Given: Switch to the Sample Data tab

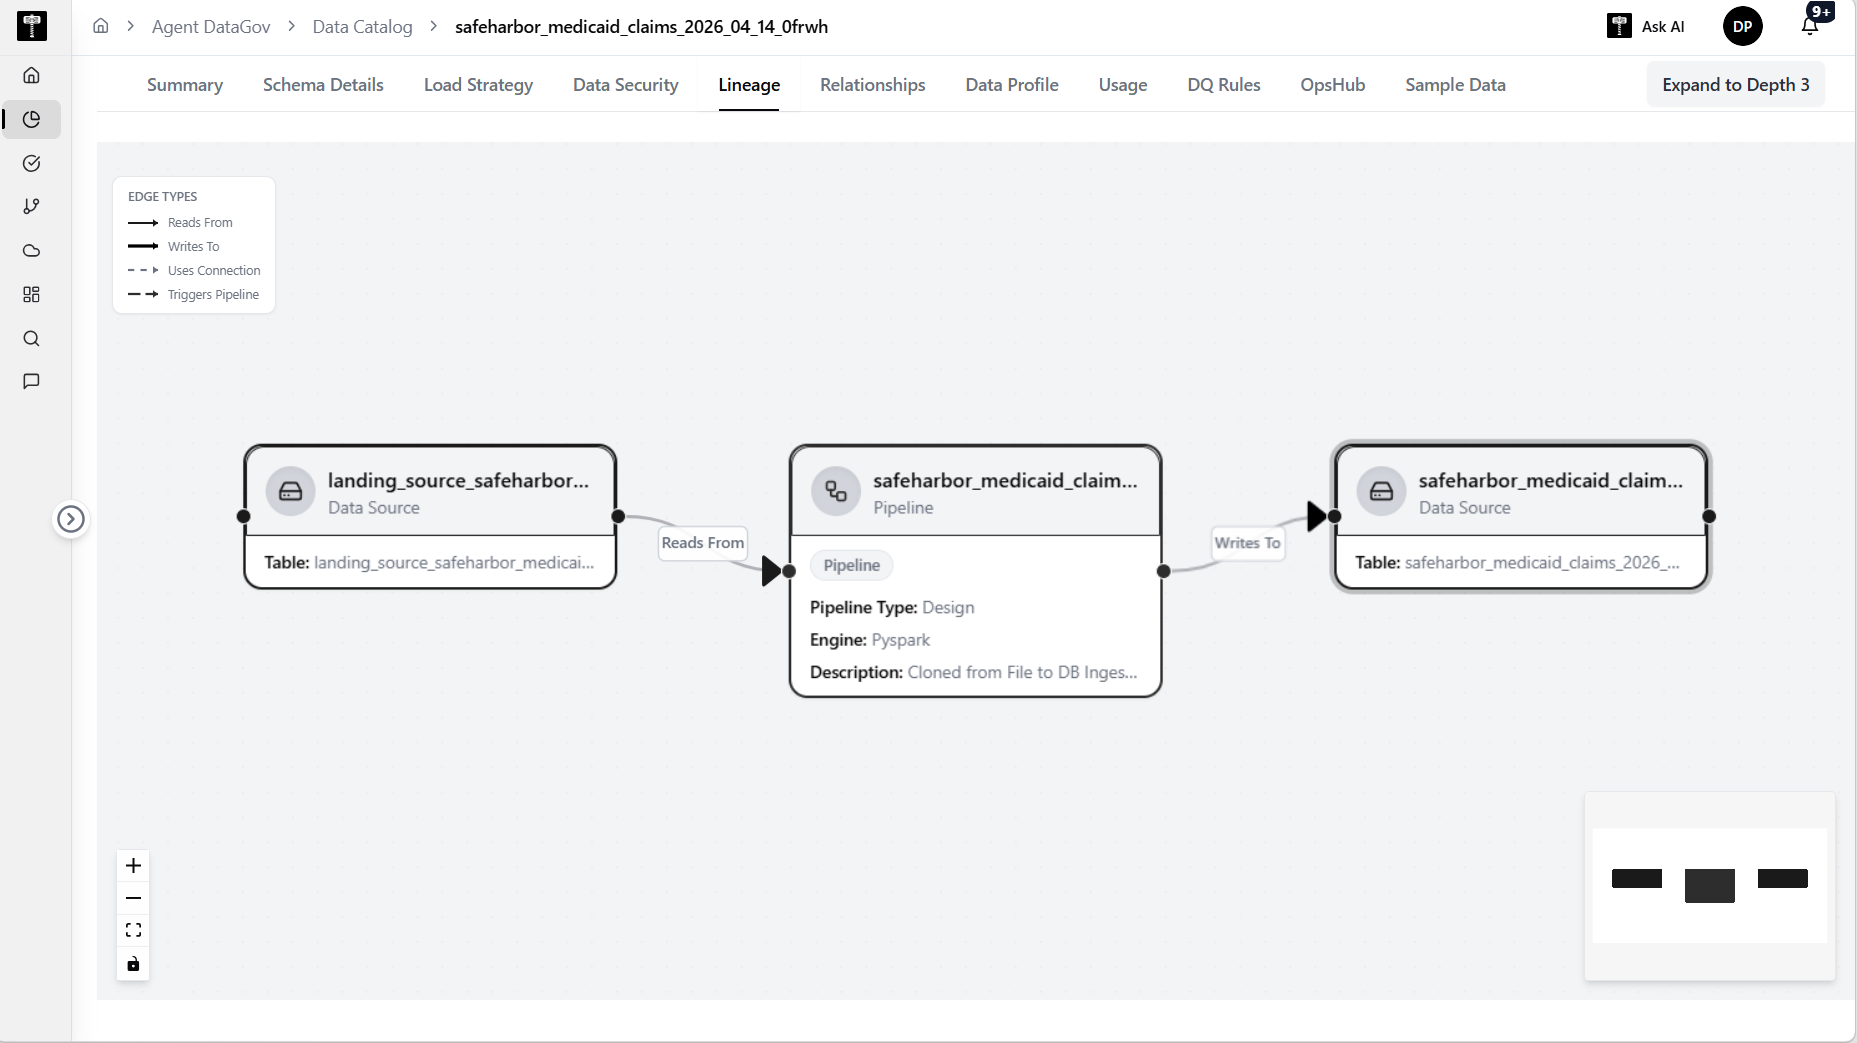Looking at the screenshot, I should [x=1455, y=85].
